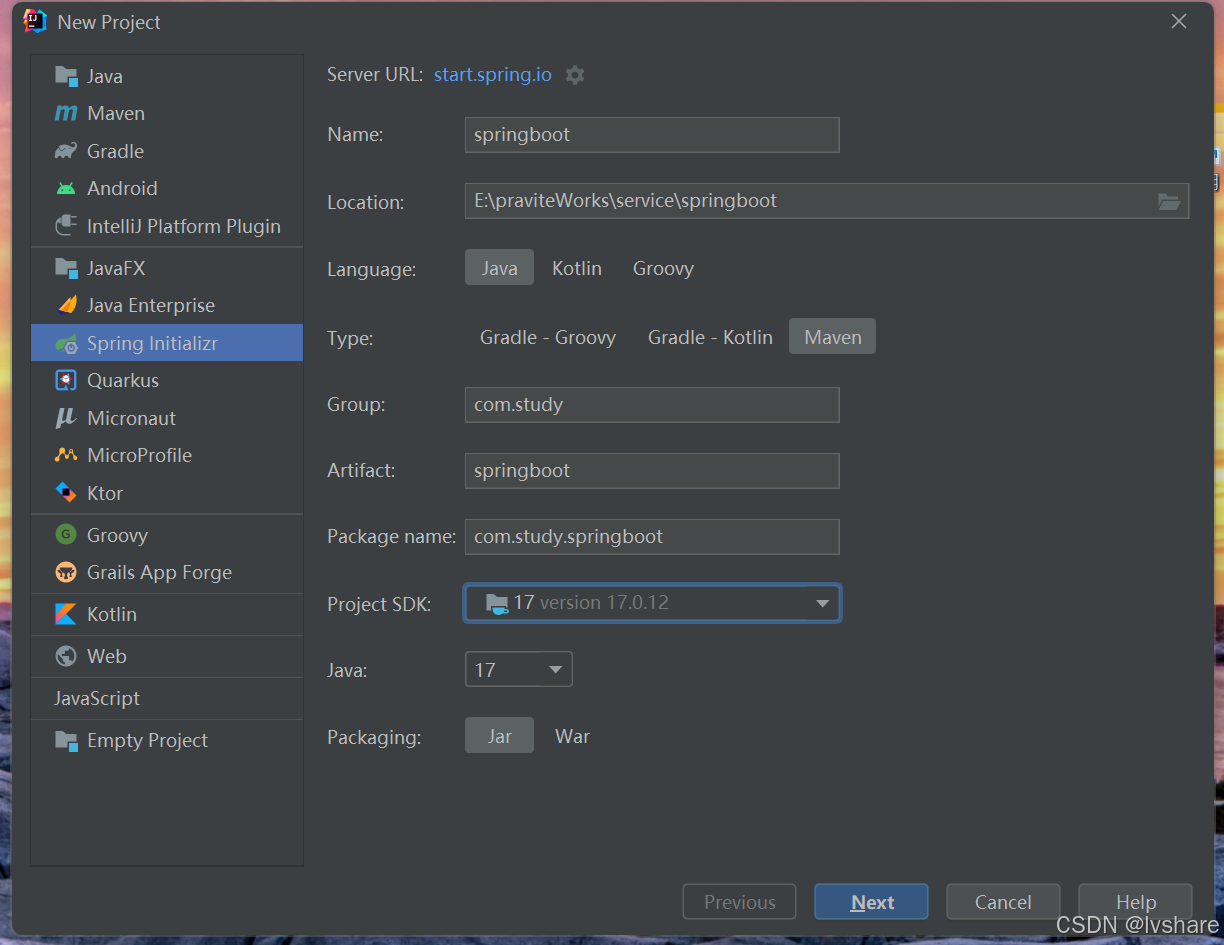Click the Help button

click(x=1135, y=902)
